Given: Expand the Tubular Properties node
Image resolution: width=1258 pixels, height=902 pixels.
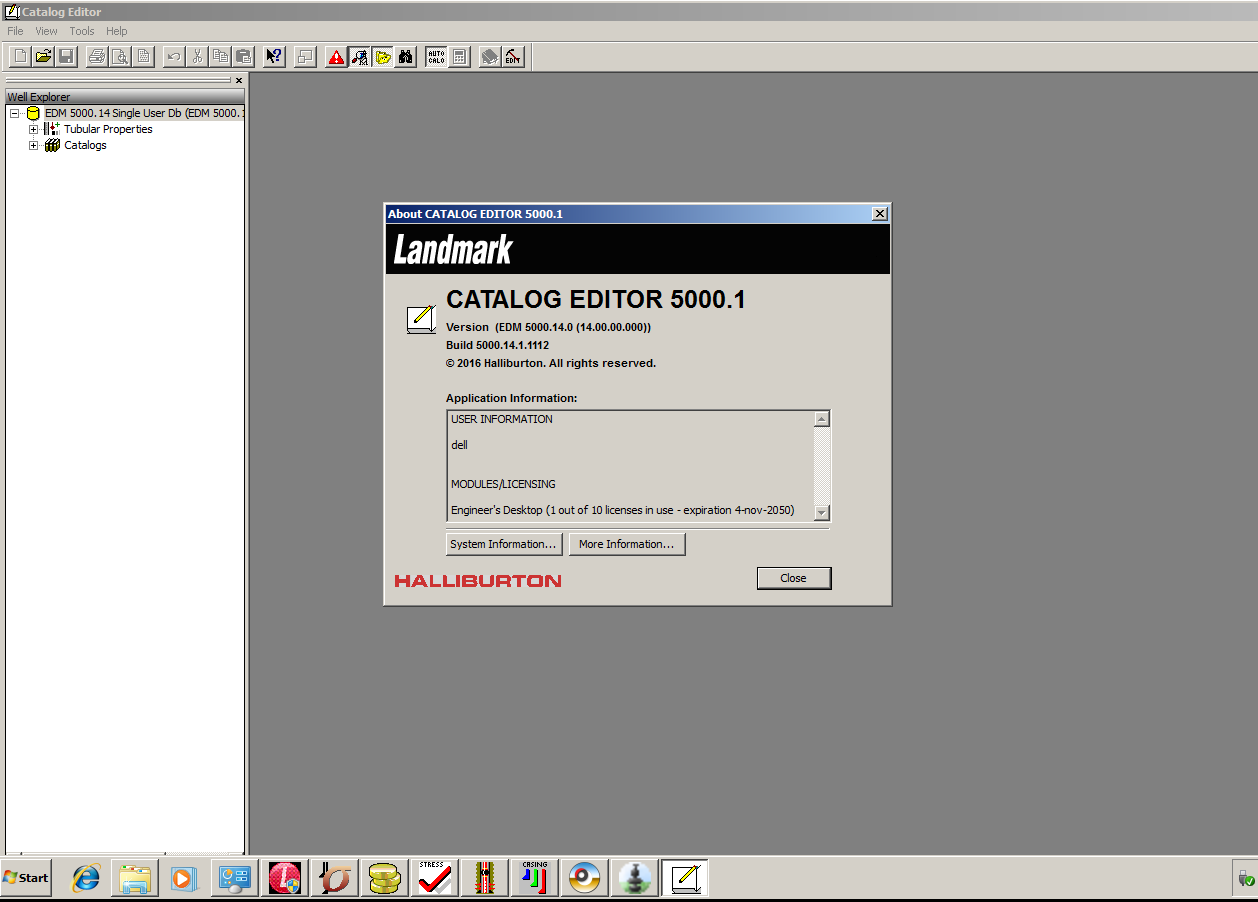Looking at the screenshot, I should tap(34, 129).
